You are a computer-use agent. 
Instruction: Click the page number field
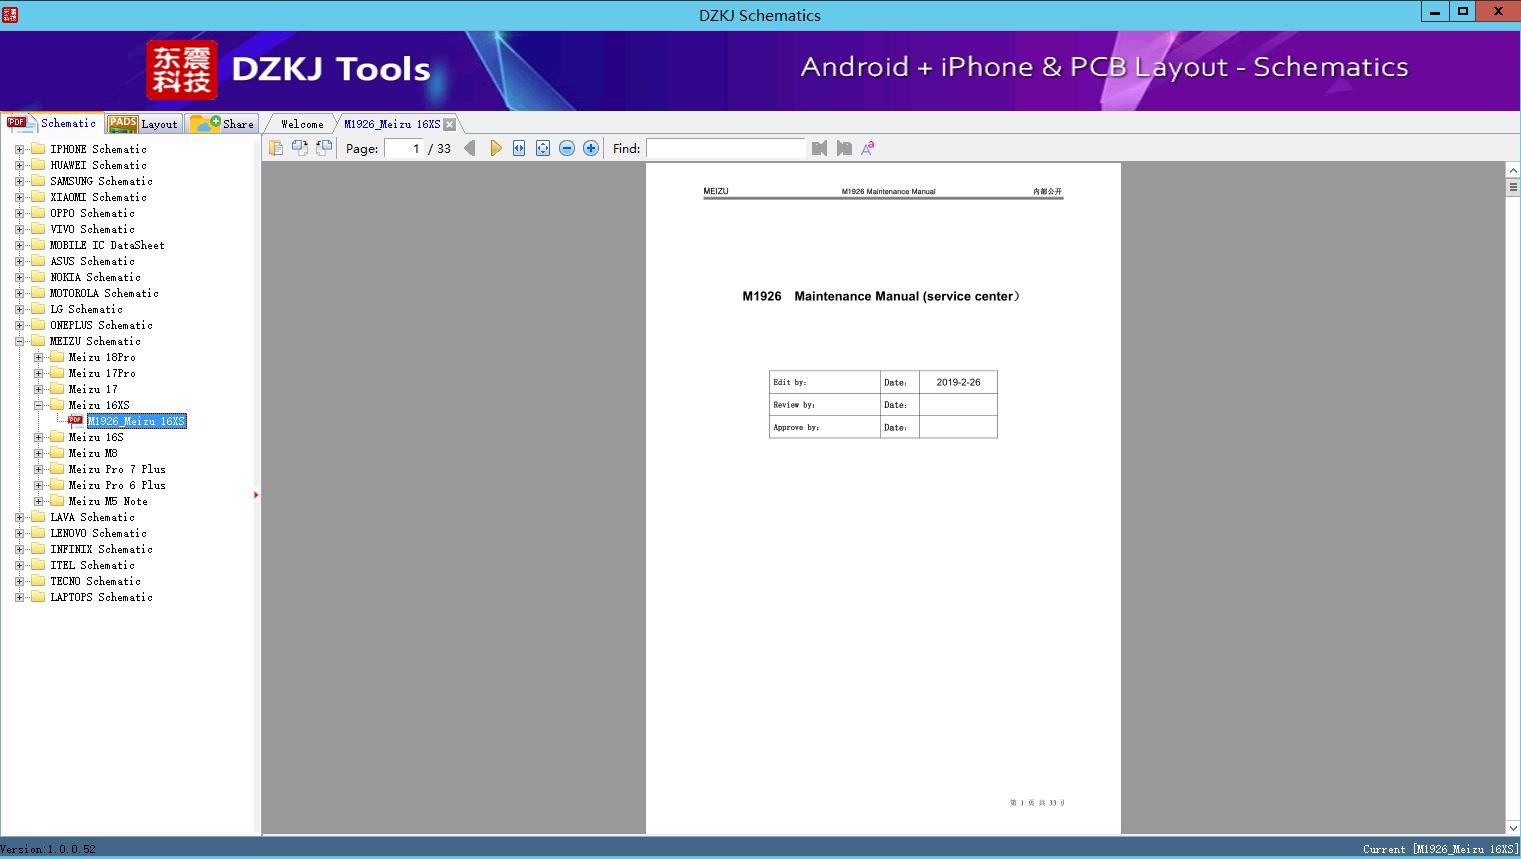[404, 148]
